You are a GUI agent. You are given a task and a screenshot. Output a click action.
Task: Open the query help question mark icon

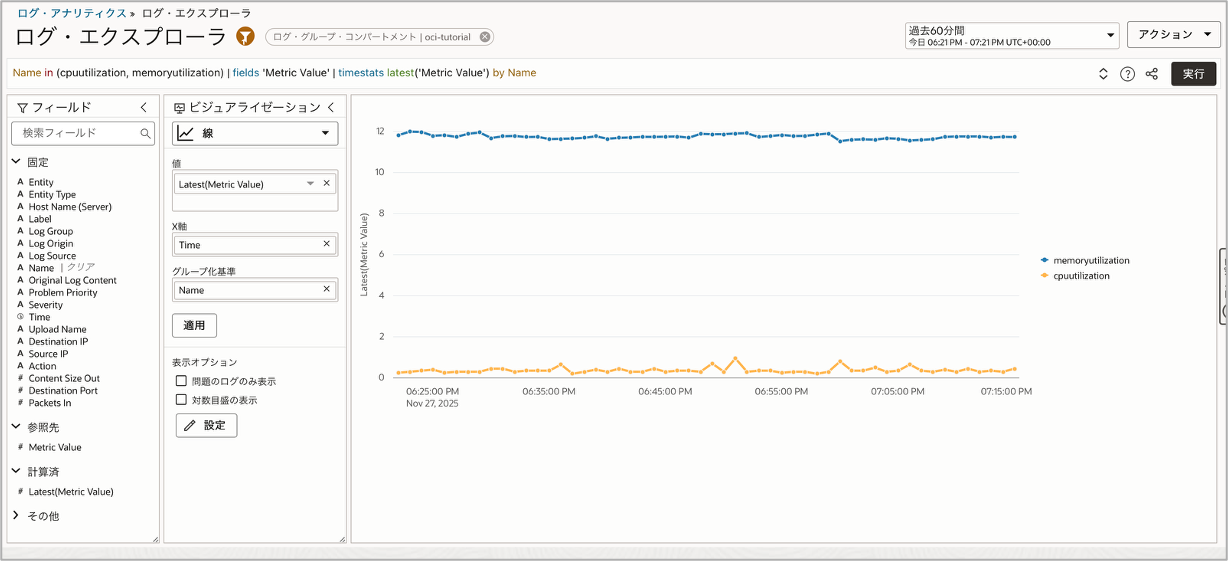tap(1127, 74)
